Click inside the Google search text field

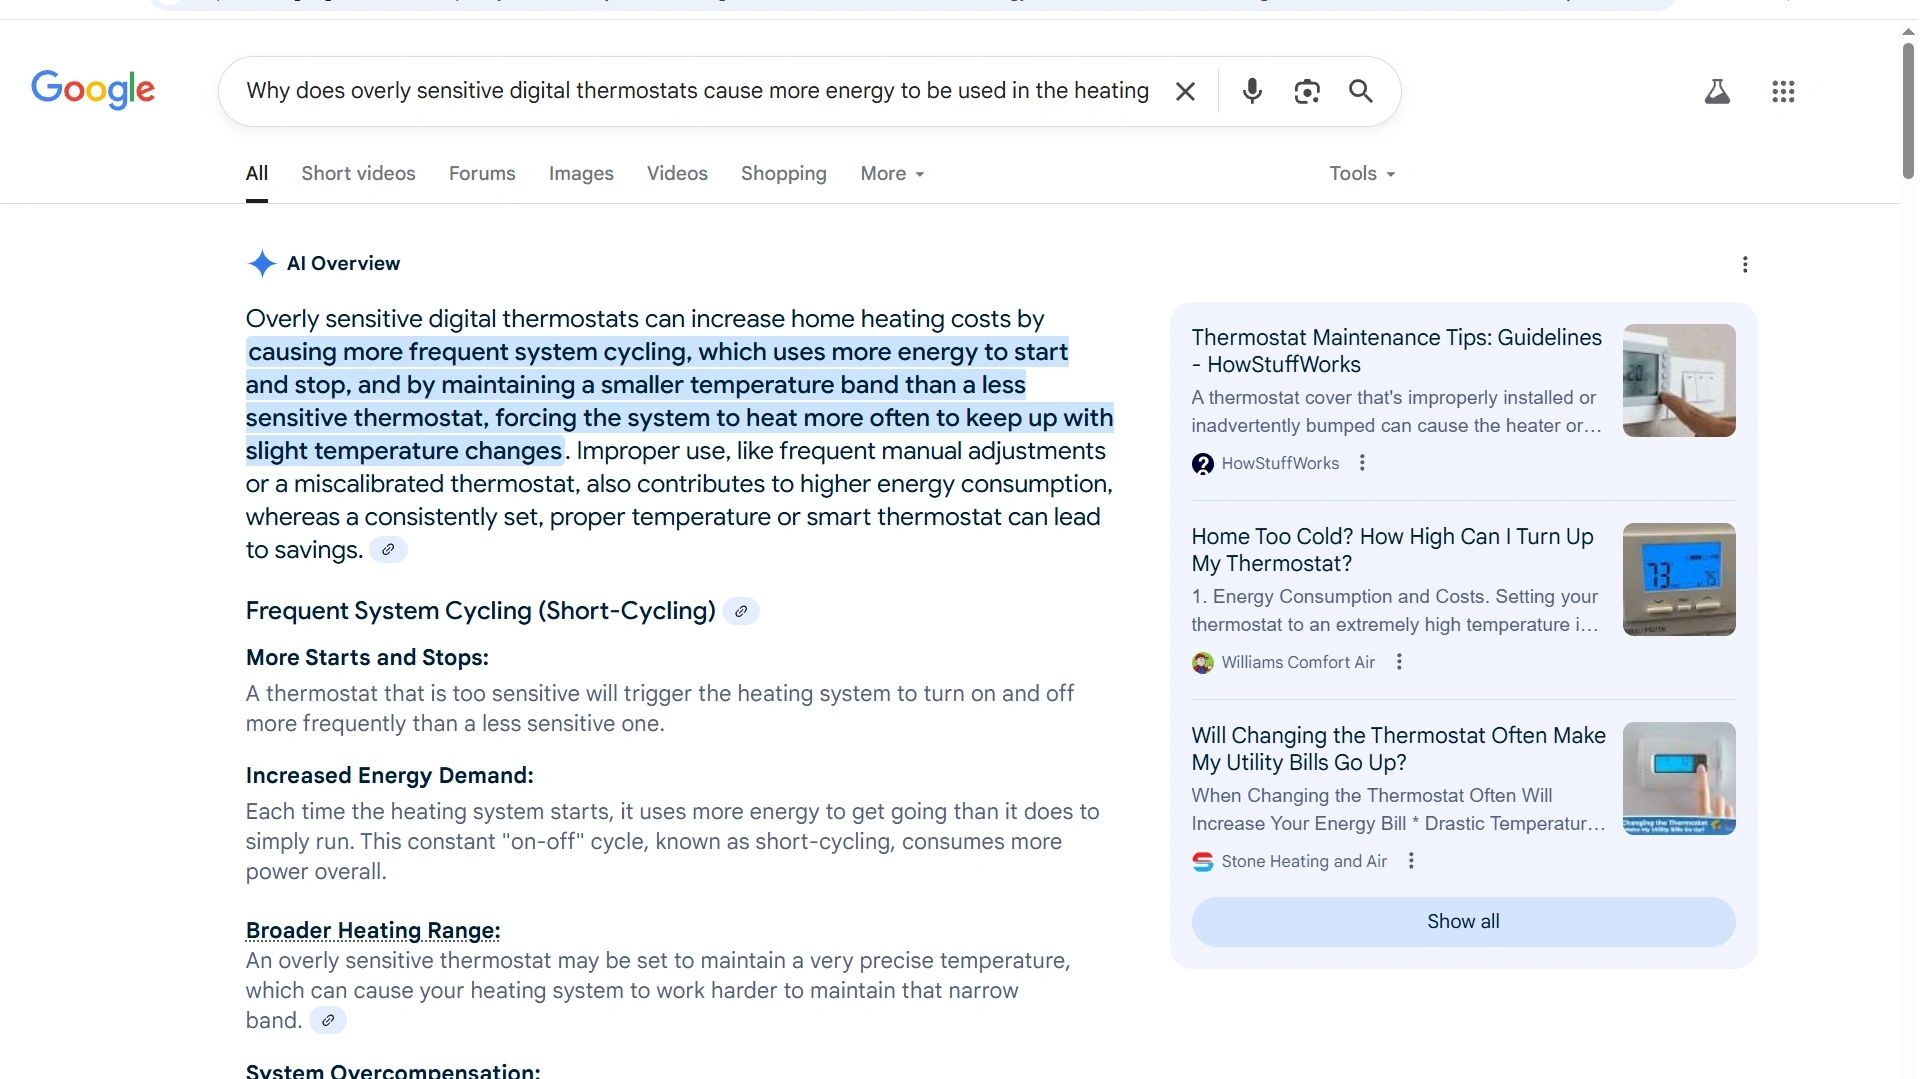point(697,91)
